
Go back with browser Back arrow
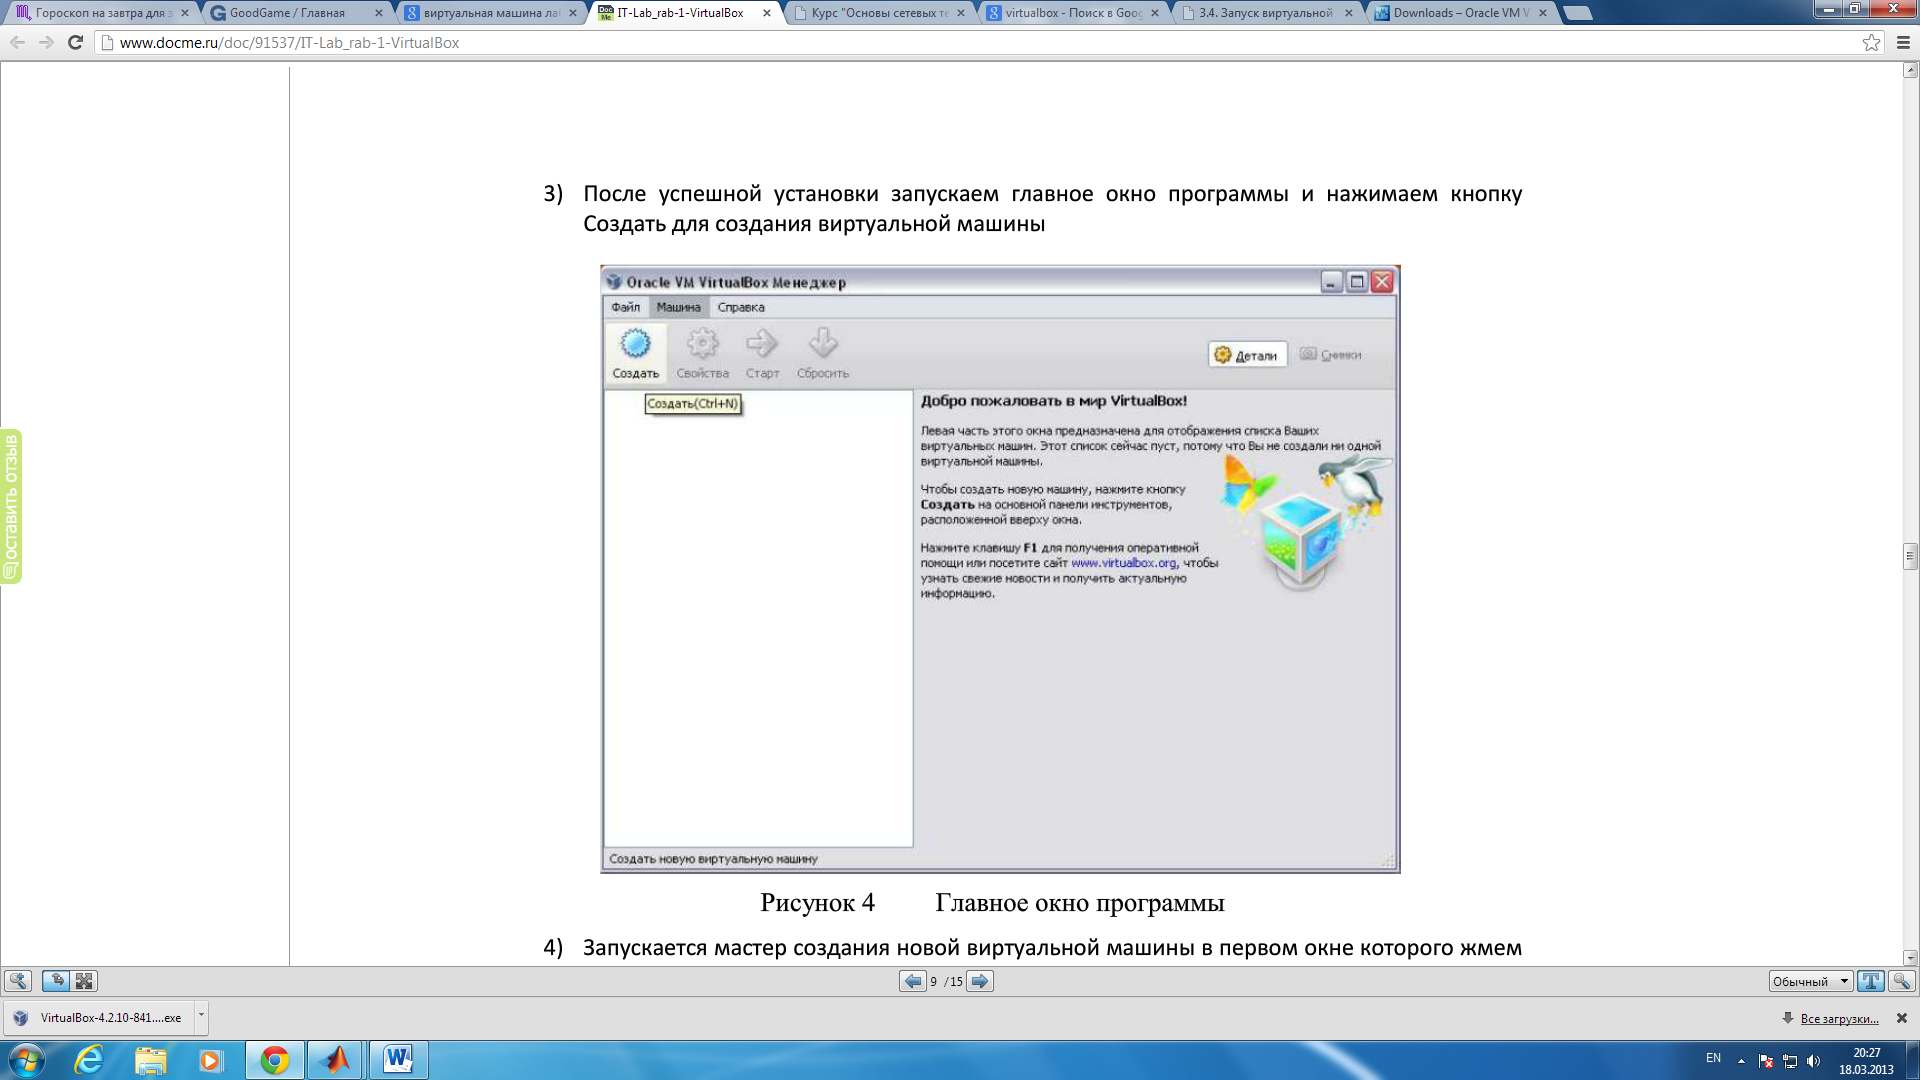[17, 42]
